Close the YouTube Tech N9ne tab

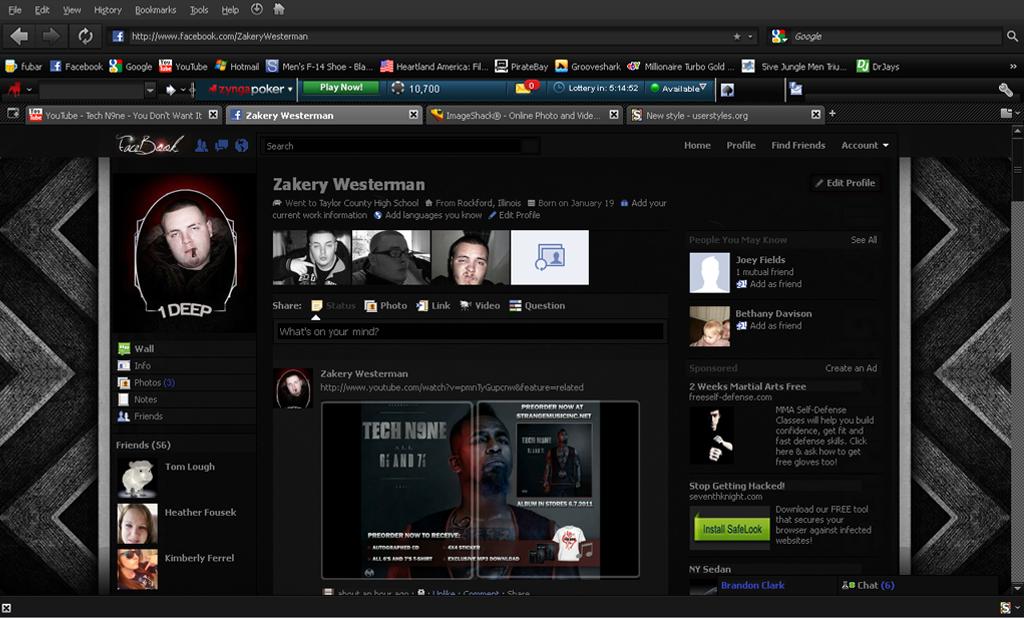[x=213, y=114]
